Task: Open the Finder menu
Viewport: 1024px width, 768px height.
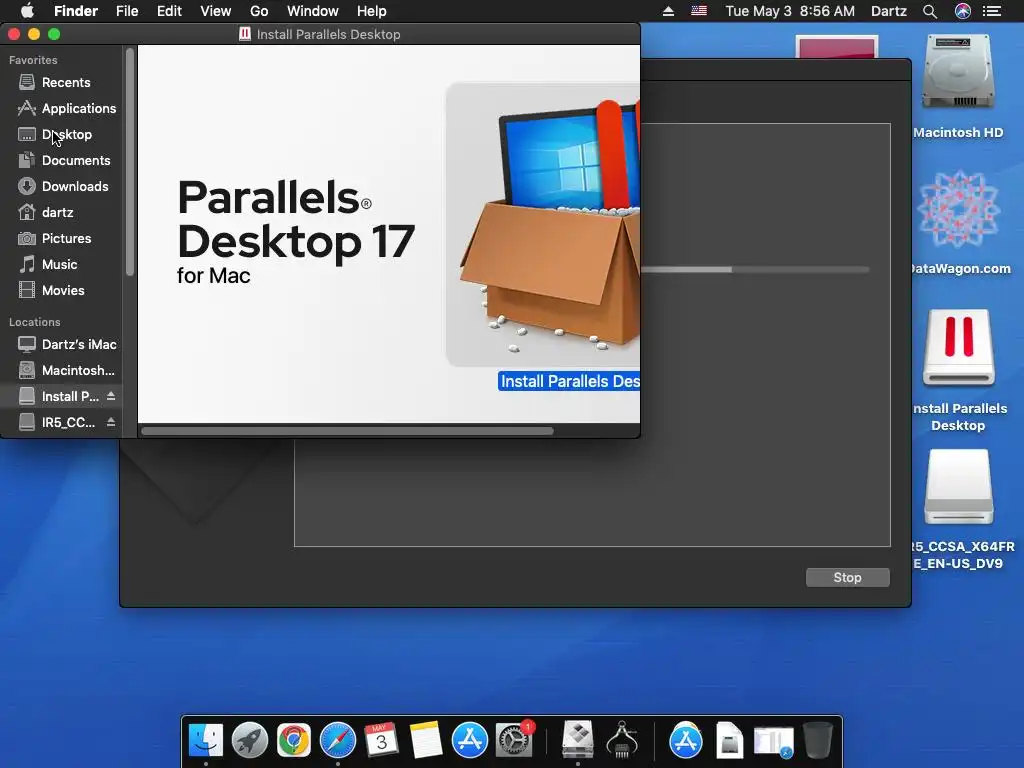Action: point(76,11)
